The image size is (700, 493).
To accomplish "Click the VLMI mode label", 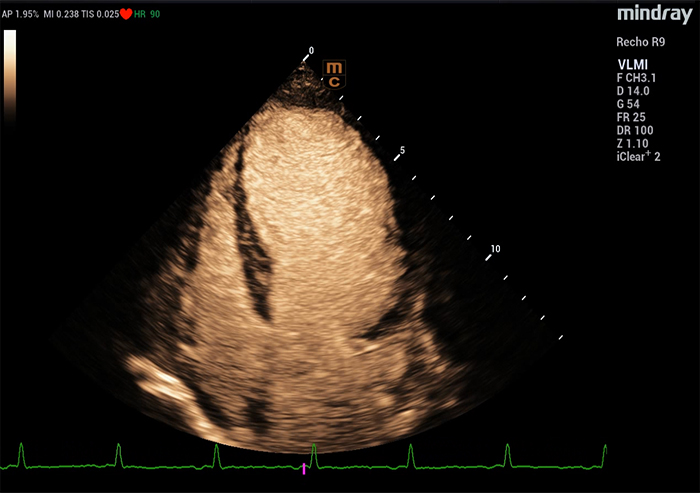I will click(x=632, y=64).
